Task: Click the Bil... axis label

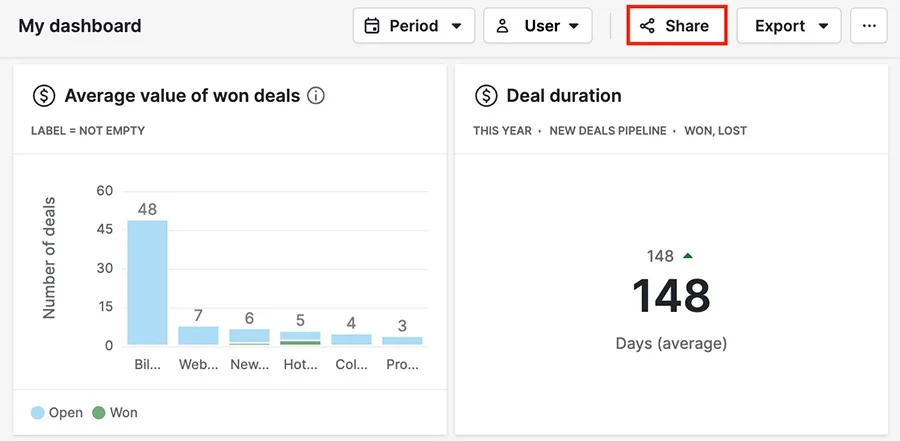Action: pos(148,365)
